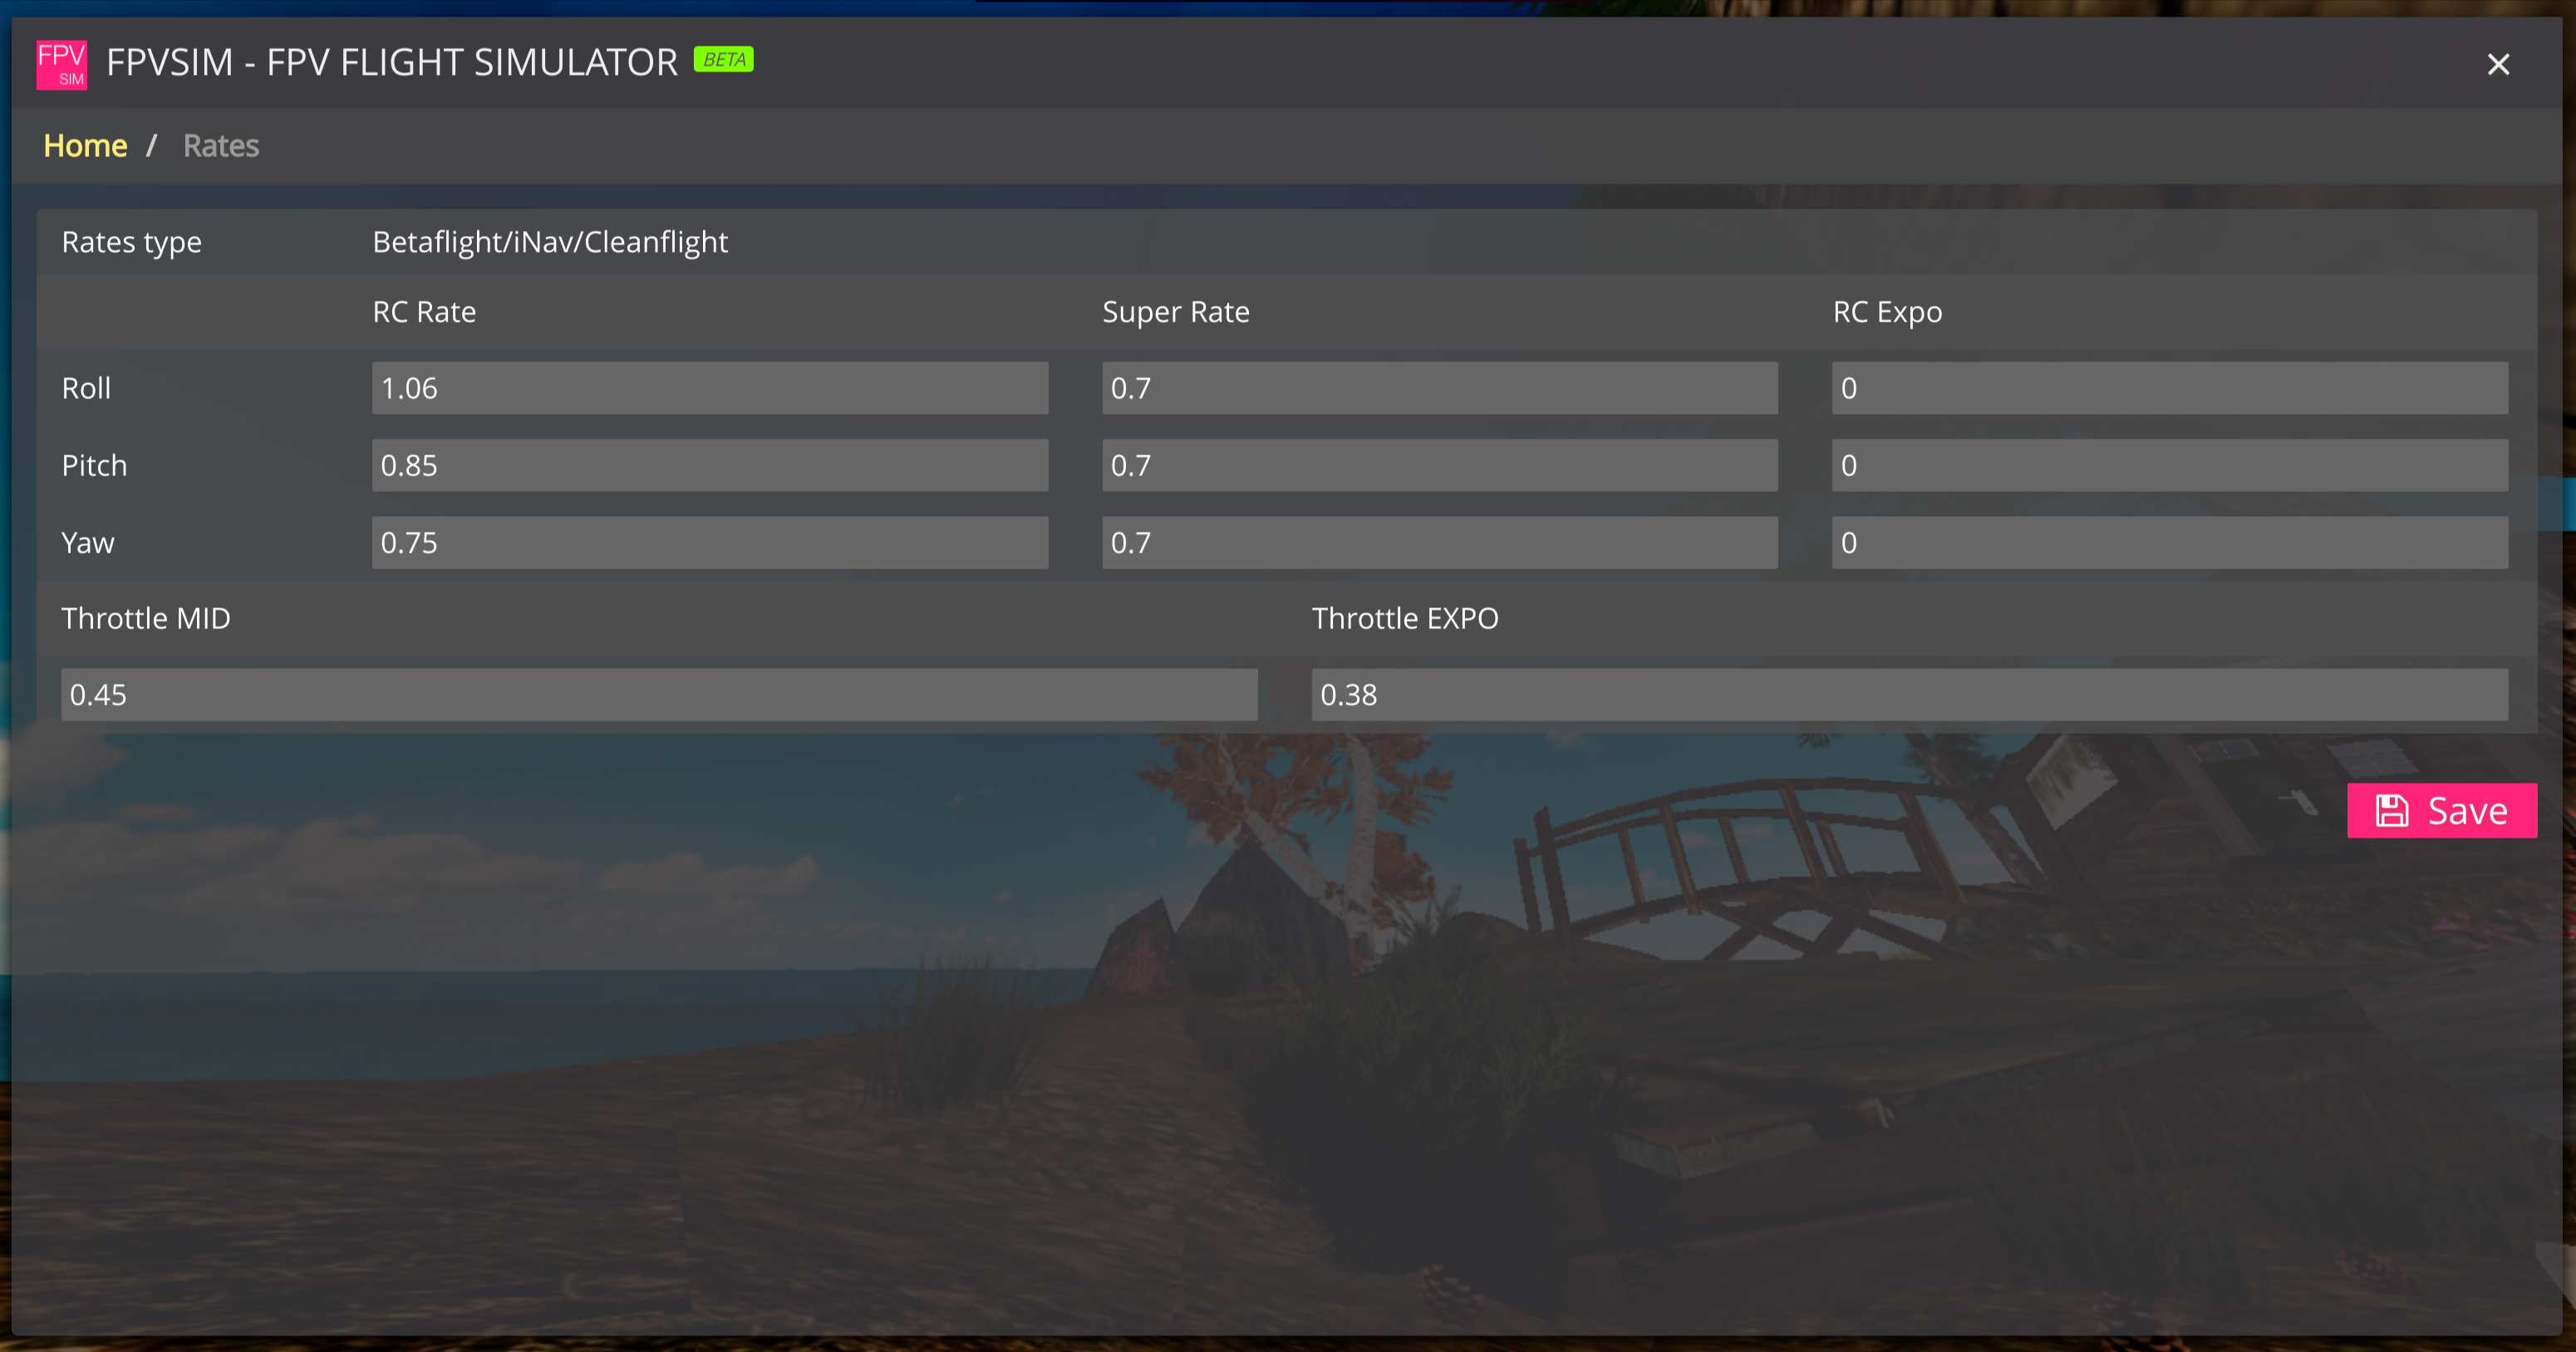
Task: Click the Yaw RC Rate field showing 0.75
Action: pos(709,542)
